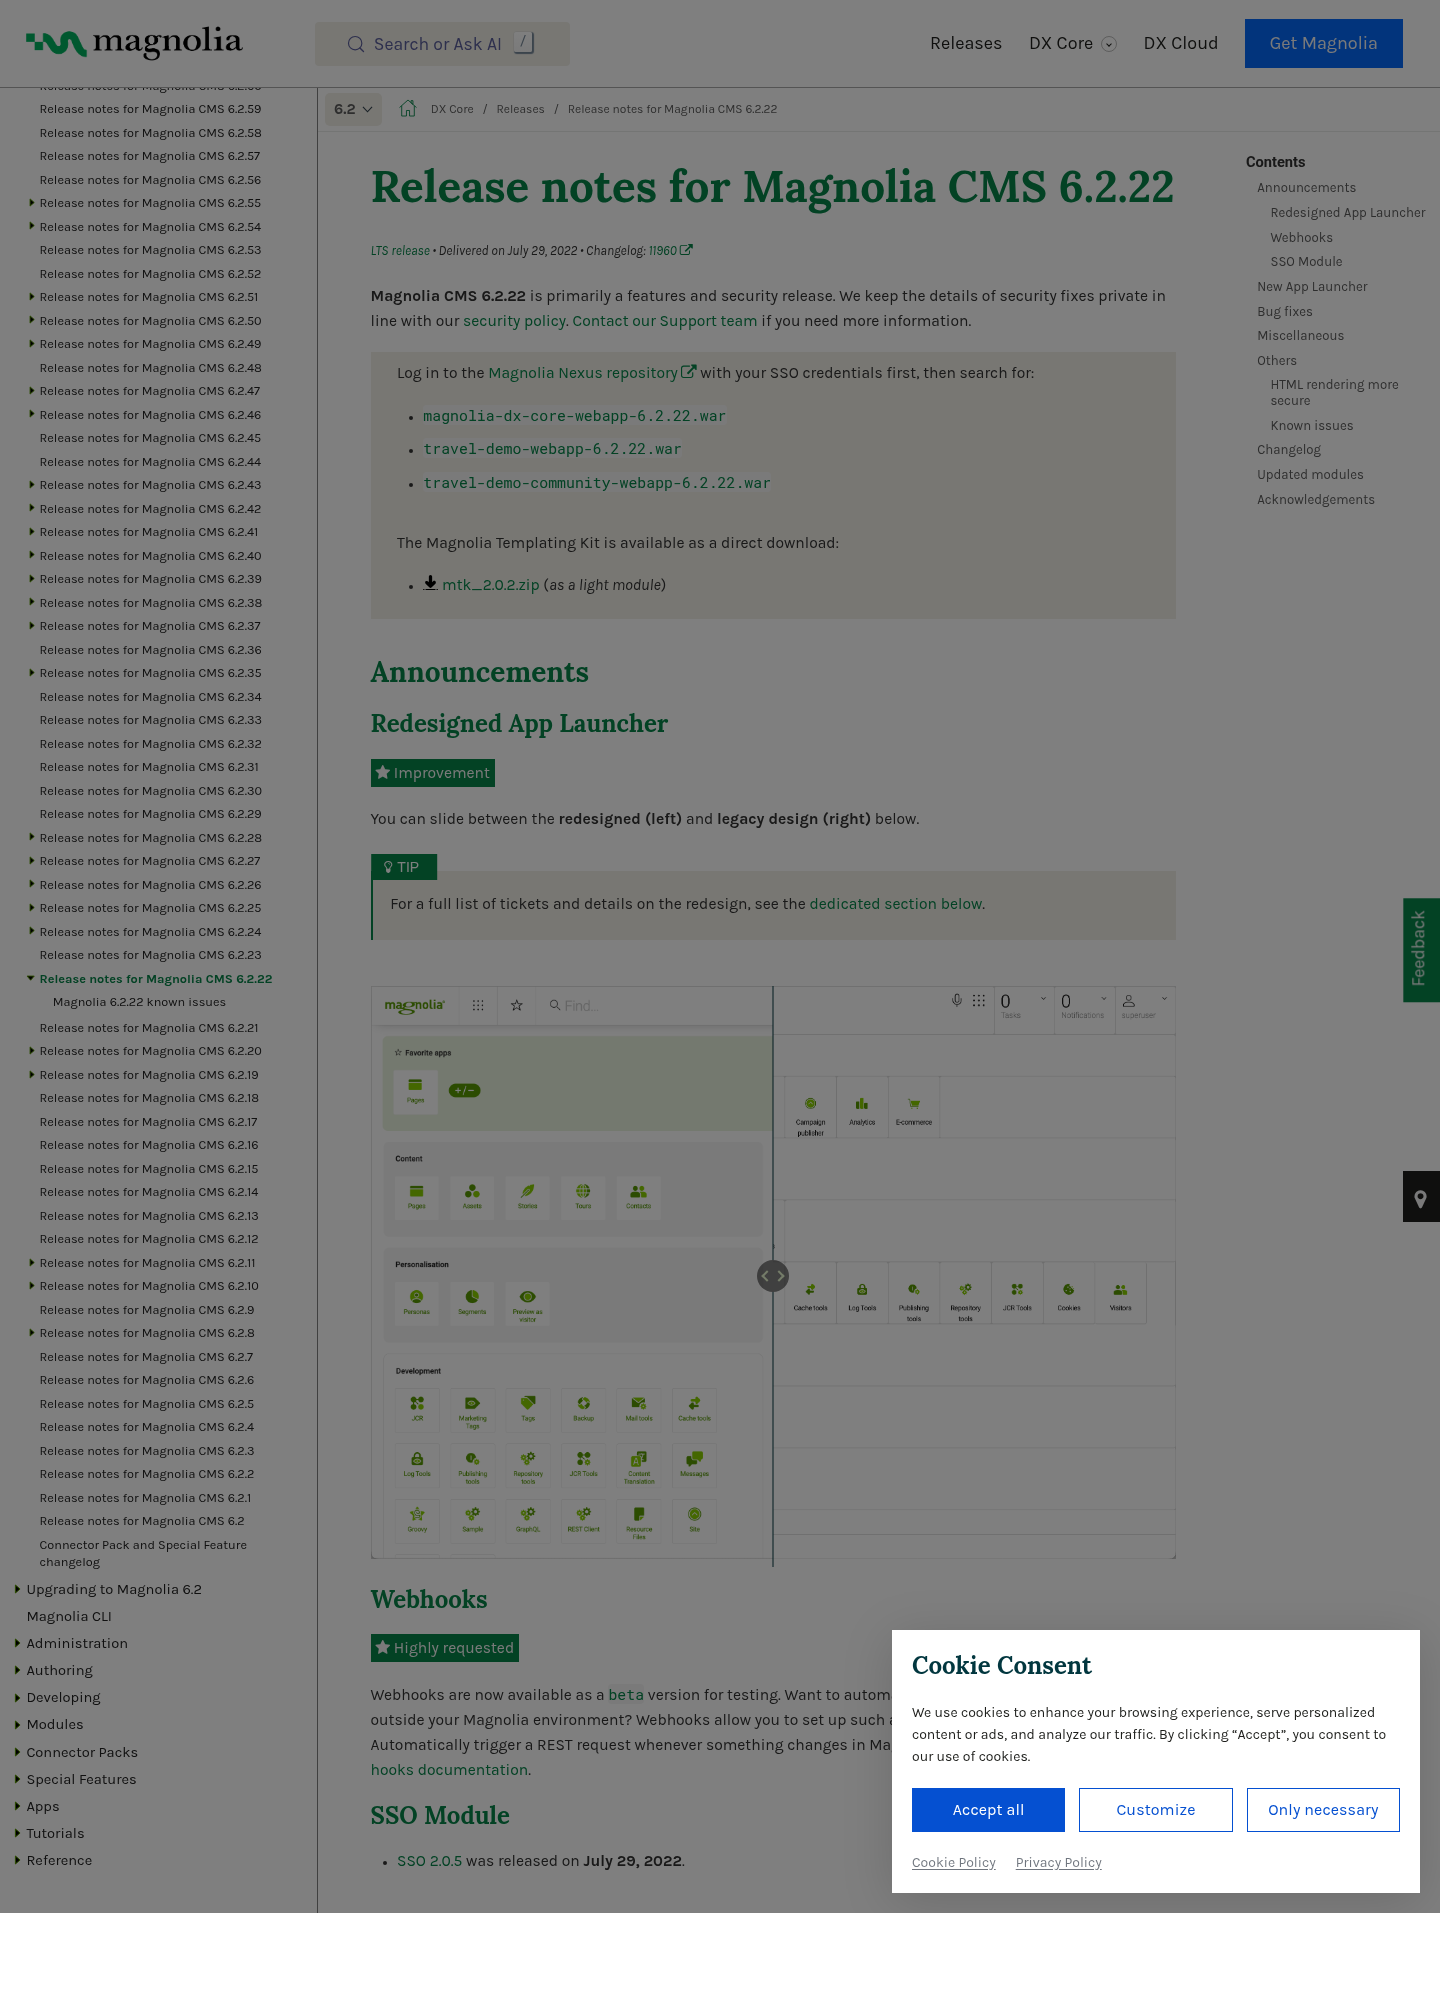
Task: Click the favorites star in launcher preview
Action: [517, 1006]
